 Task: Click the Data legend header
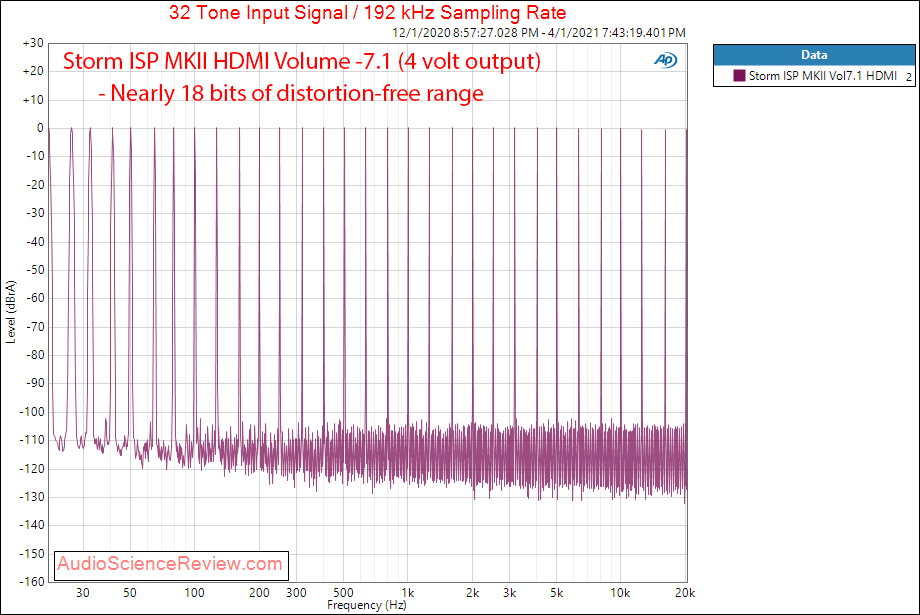pyautogui.click(x=814, y=55)
